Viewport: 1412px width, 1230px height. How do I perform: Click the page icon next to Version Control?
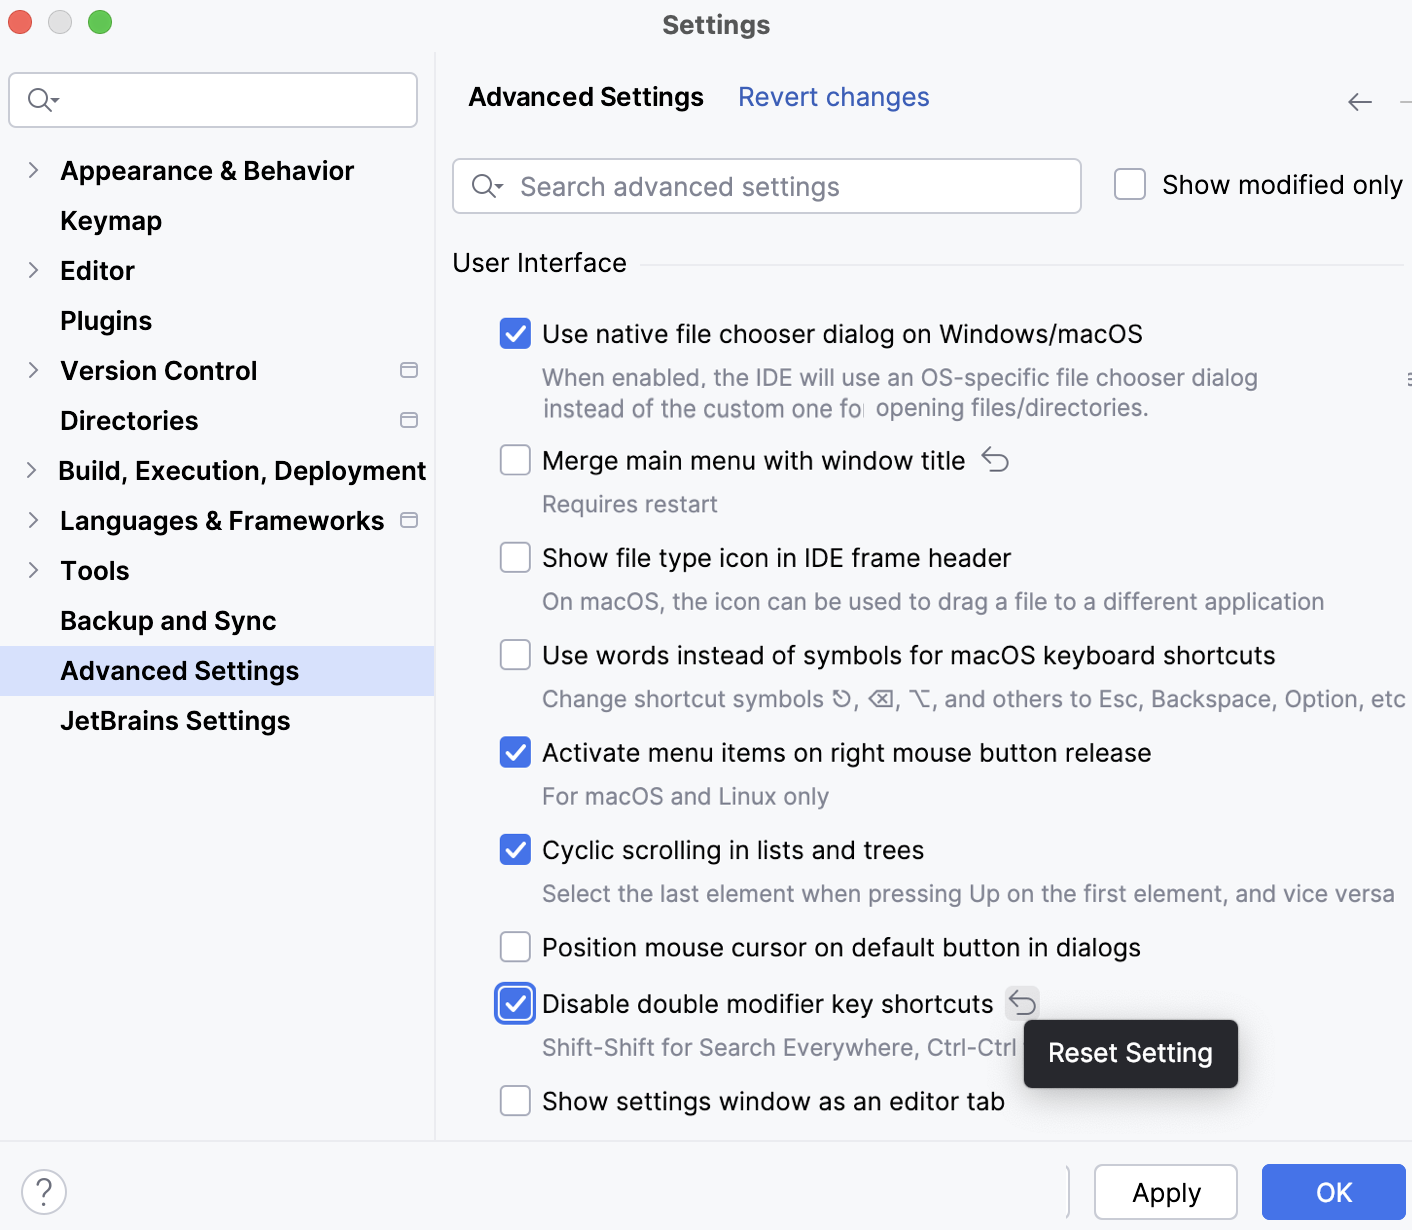(409, 370)
